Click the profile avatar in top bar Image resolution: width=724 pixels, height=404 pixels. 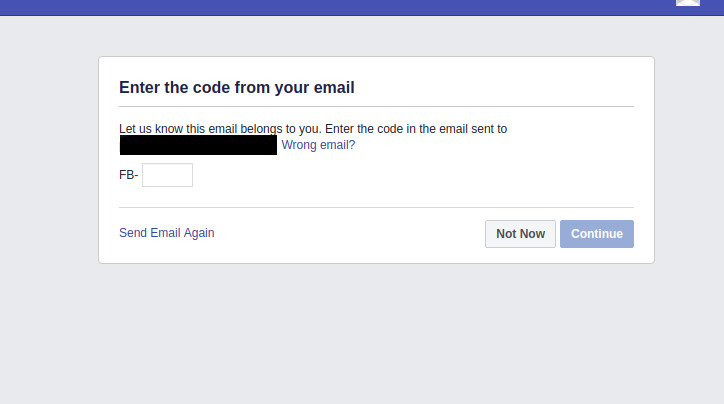tap(687, 3)
